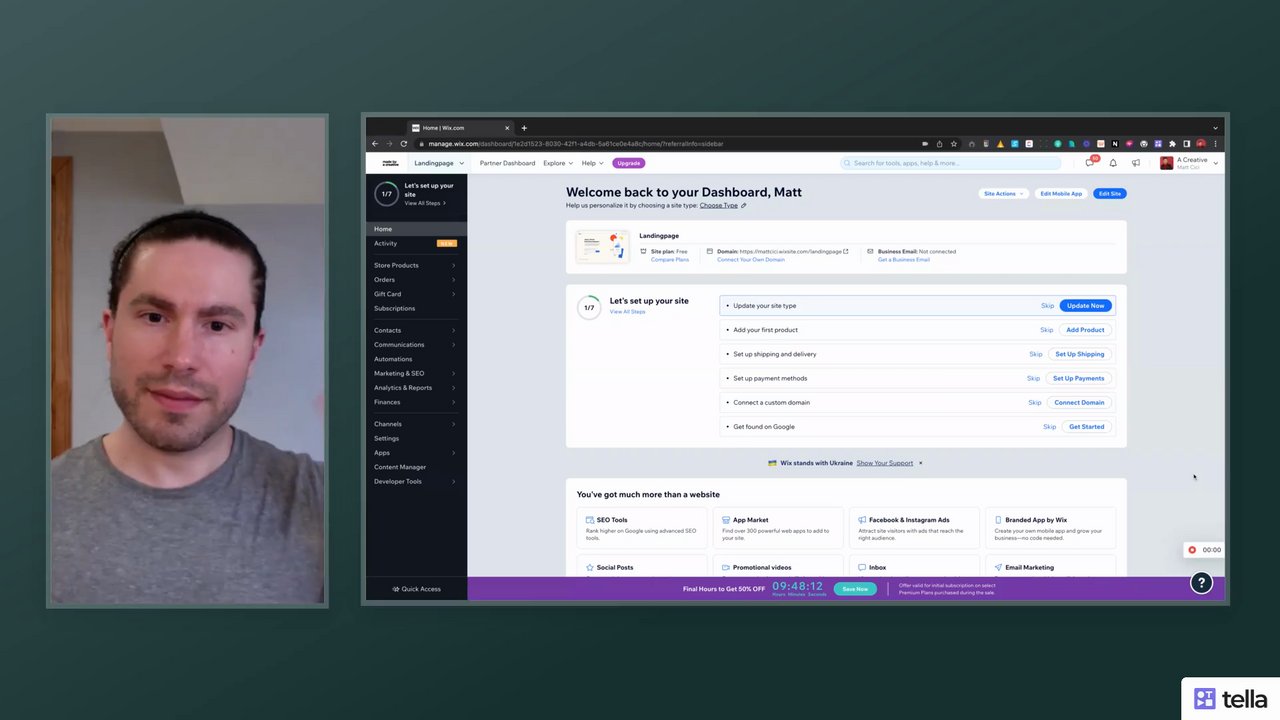Expand the Help menu
1280x720 pixels.
pos(593,163)
